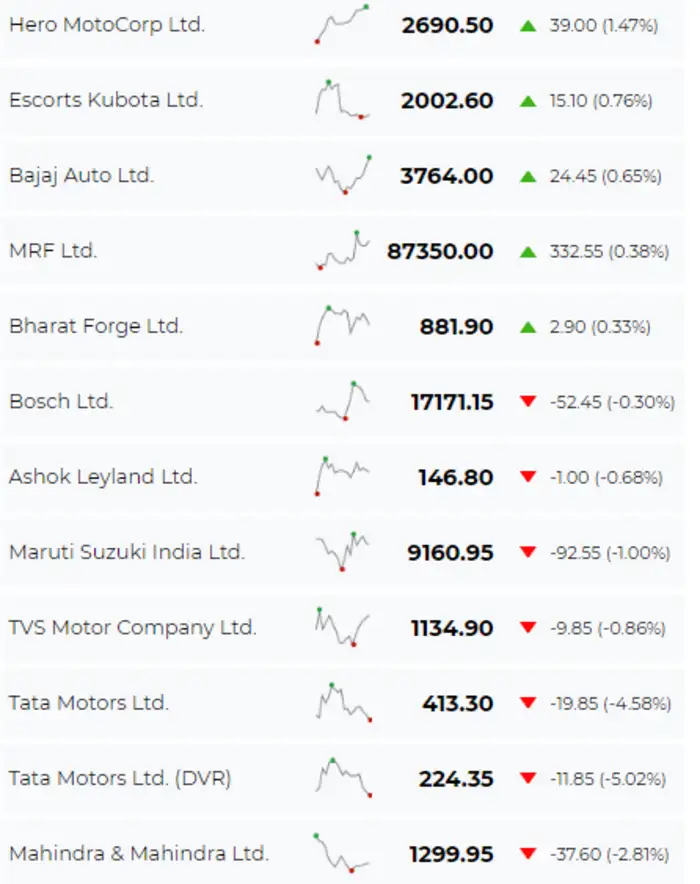Click the red down arrow for Mahindra & Mahindra
Viewport: 700px width, 884px height.
(x=528, y=854)
